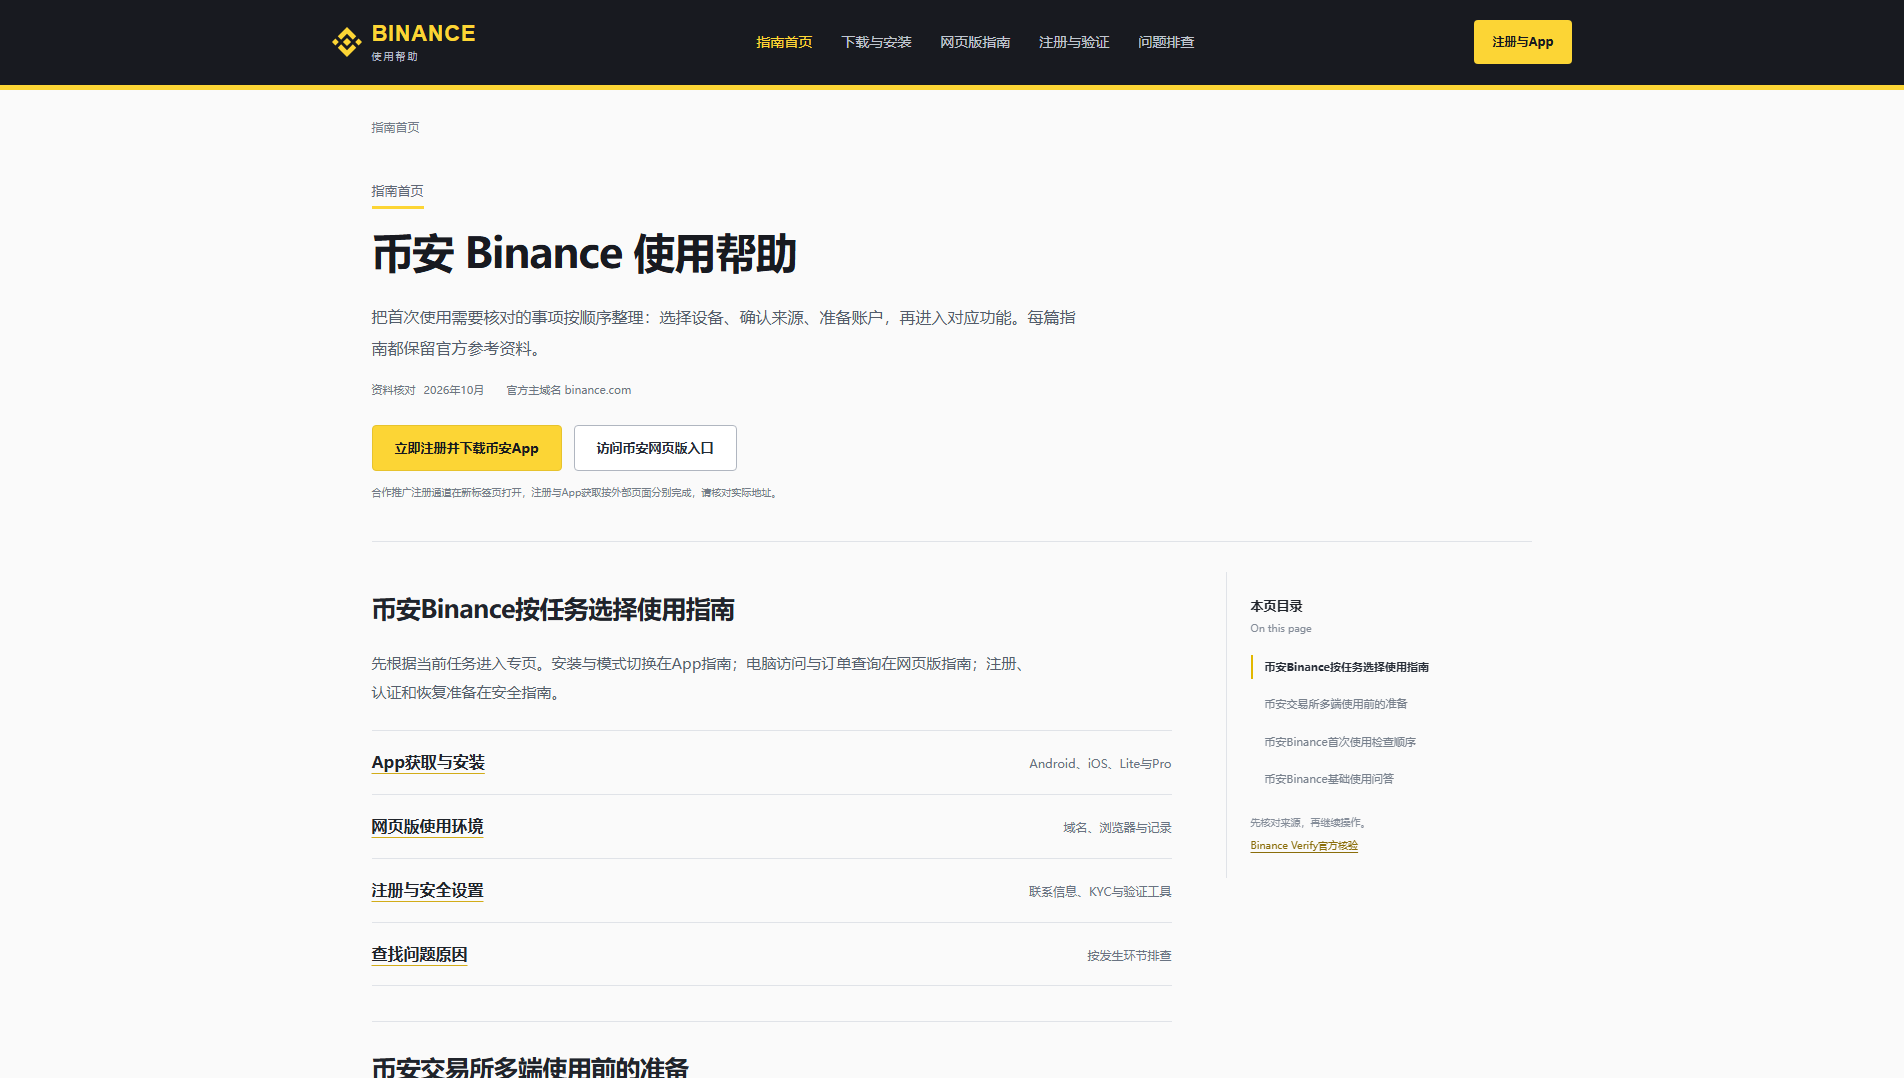Image resolution: width=1904 pixels, height=1078 pixels.
Task: Open 问题排查 in top navigation
Action: (x=1166, y=42)
